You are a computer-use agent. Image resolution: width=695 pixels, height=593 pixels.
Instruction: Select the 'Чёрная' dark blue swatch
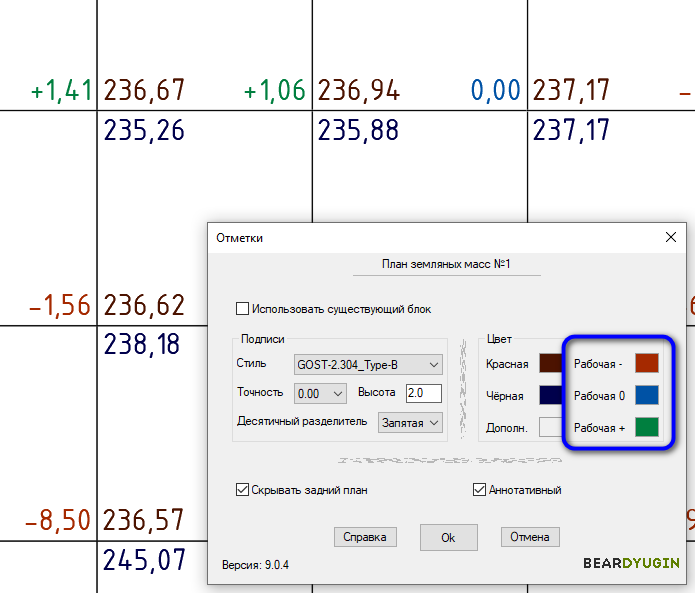click(550, 395)
